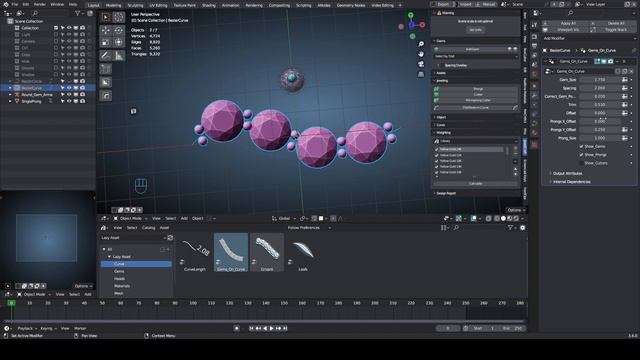Jump to the last frame
The image size is (640, 360).
(x=285, y=328)
